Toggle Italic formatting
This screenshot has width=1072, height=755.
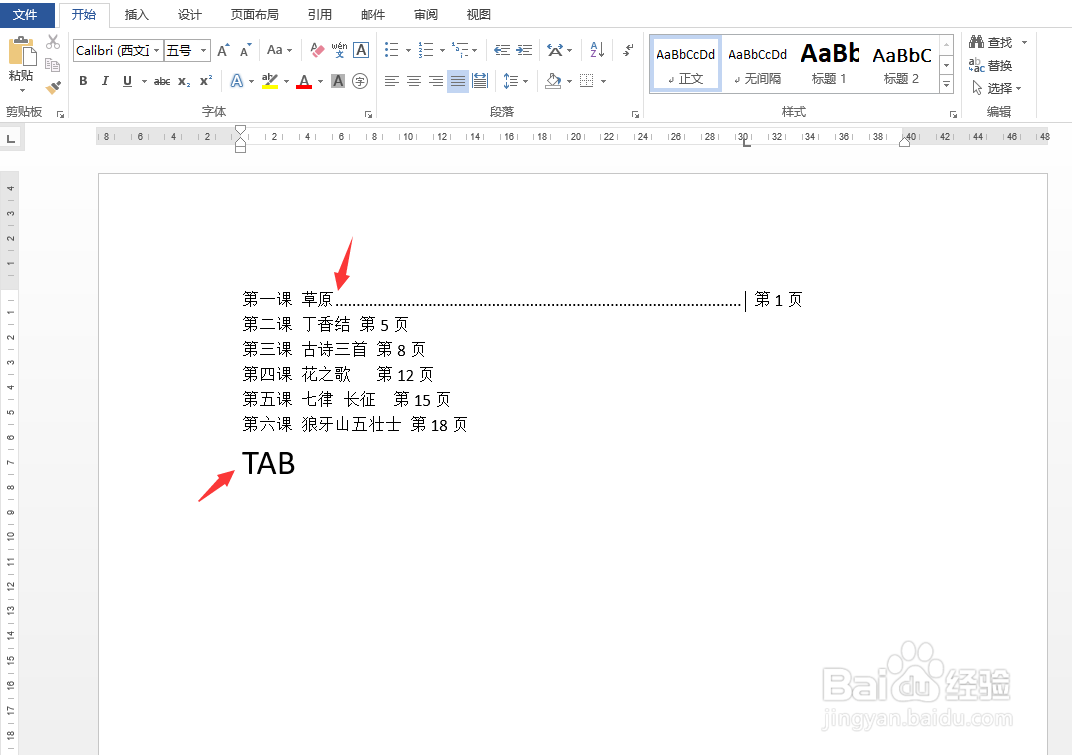tap(105, 81)
